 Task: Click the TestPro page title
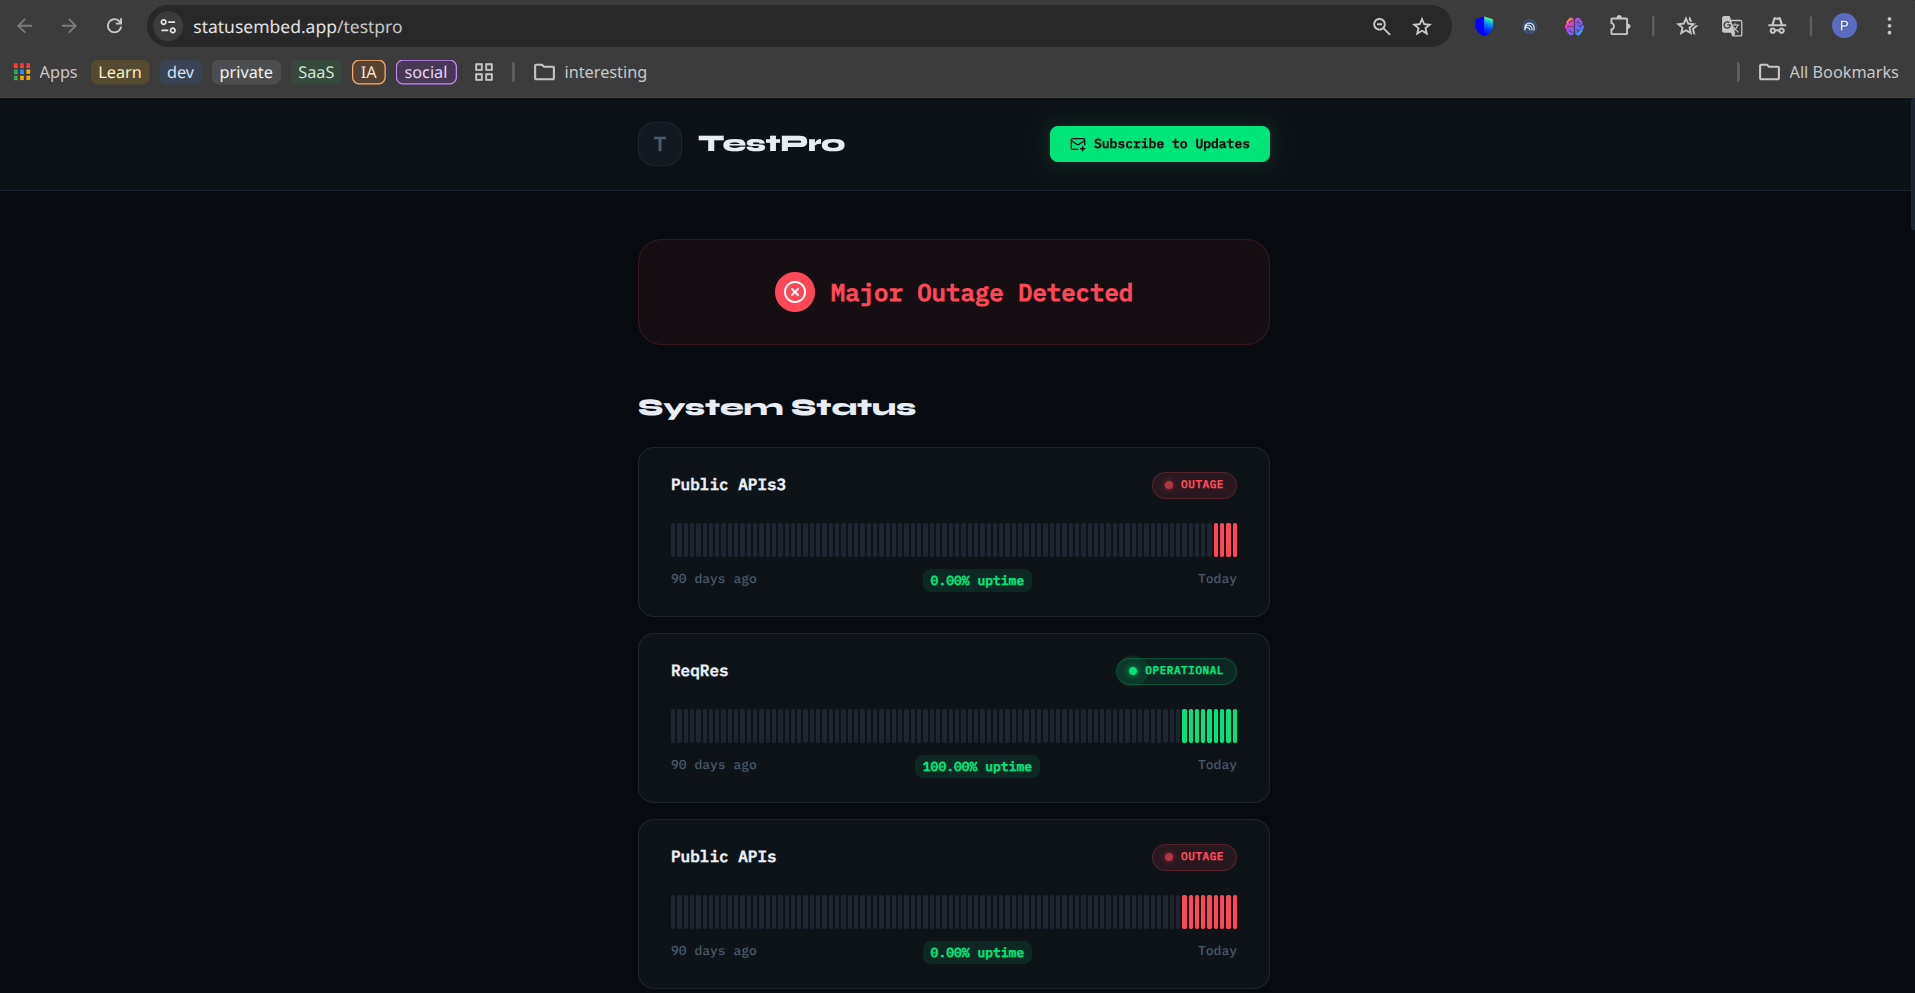click(x=771, y=144)
